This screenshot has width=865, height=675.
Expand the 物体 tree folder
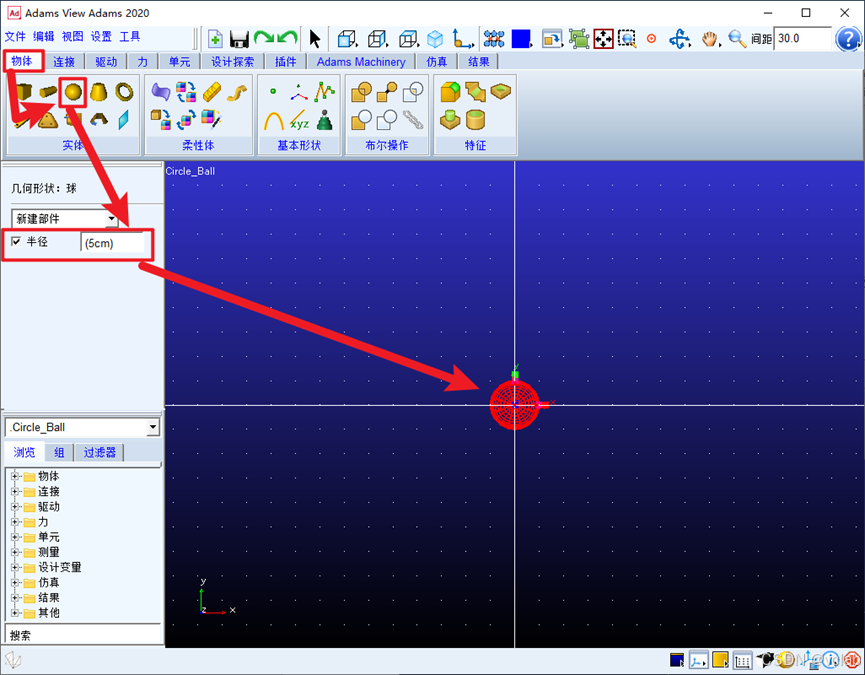point(15,476)
